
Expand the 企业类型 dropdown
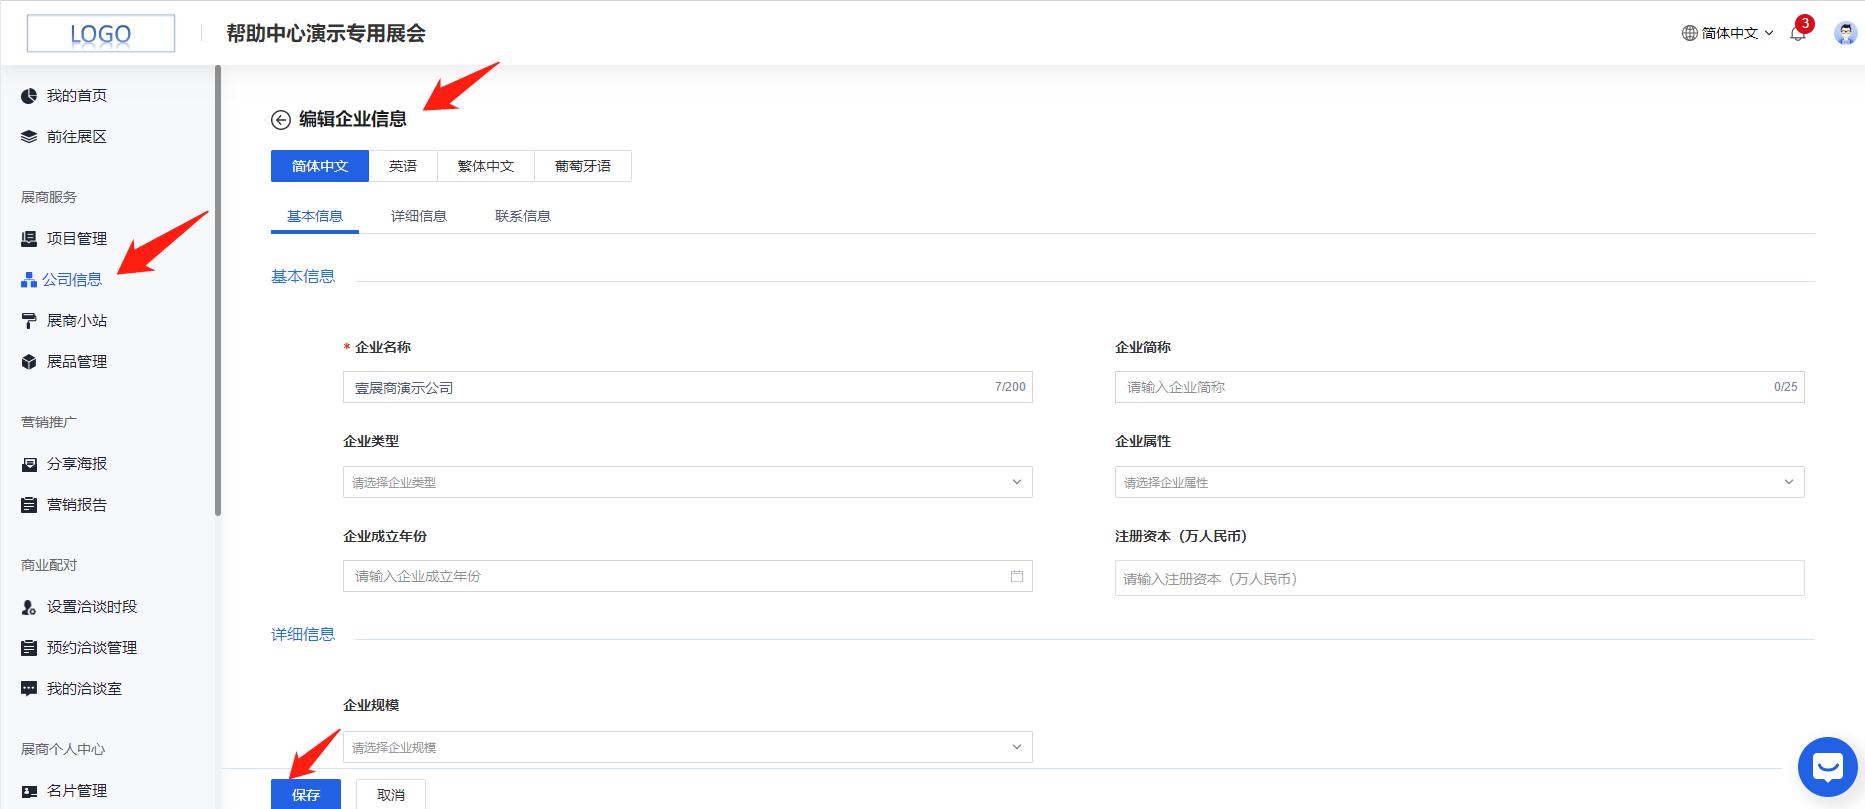click(x=687, y=482)
